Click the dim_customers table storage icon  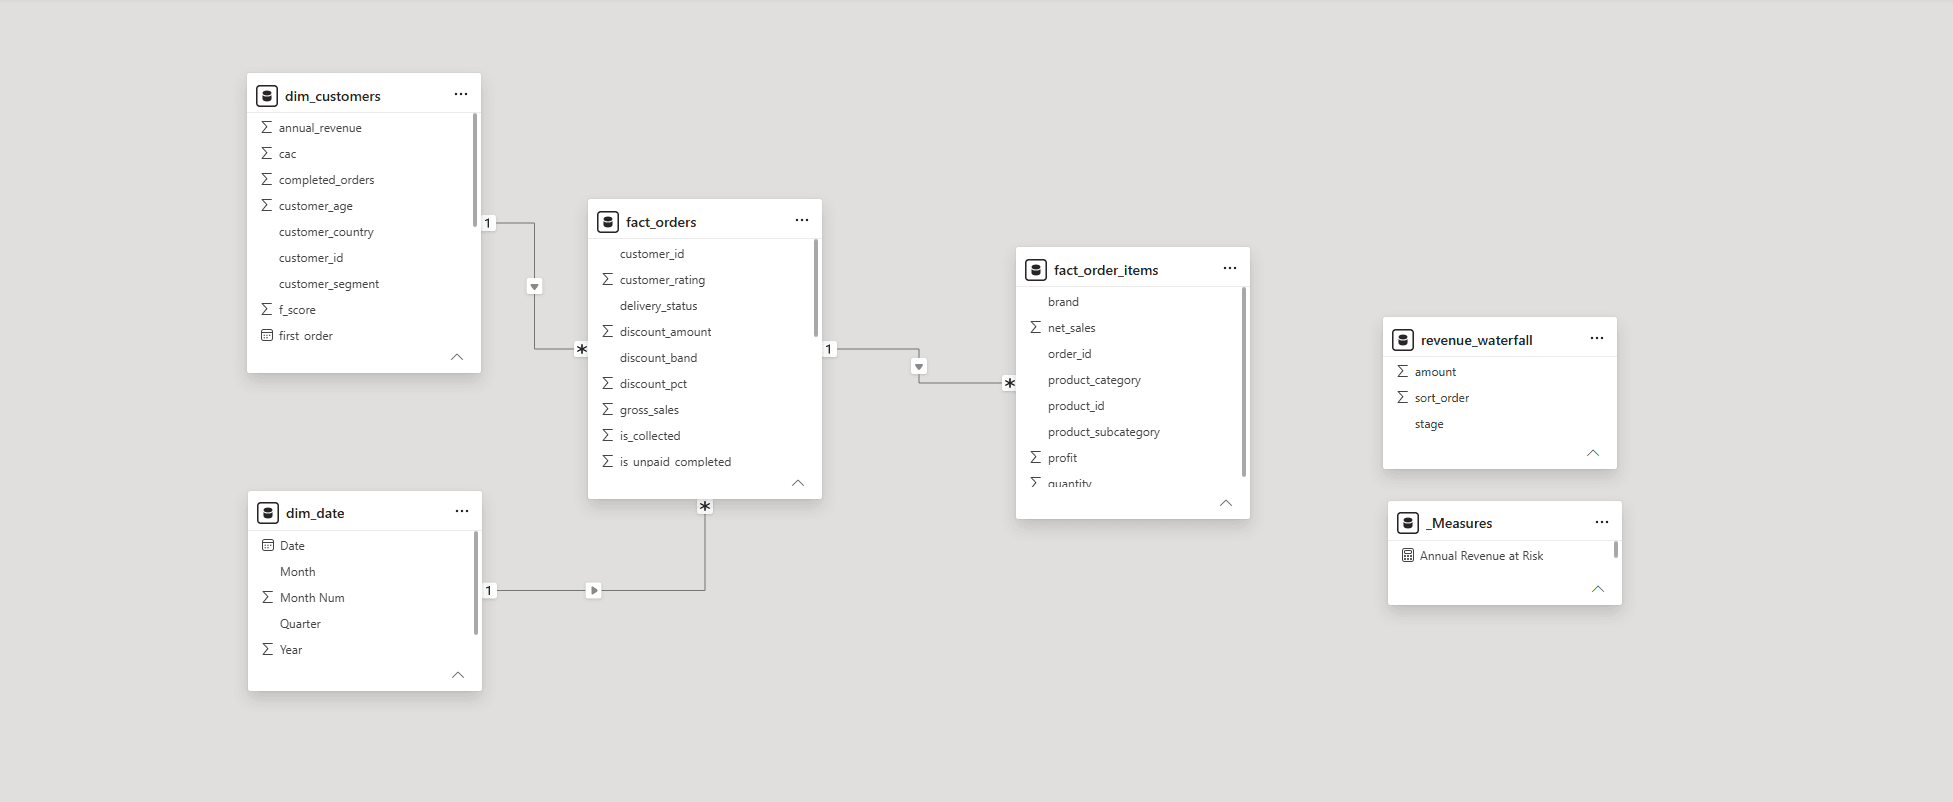point(267,96)
